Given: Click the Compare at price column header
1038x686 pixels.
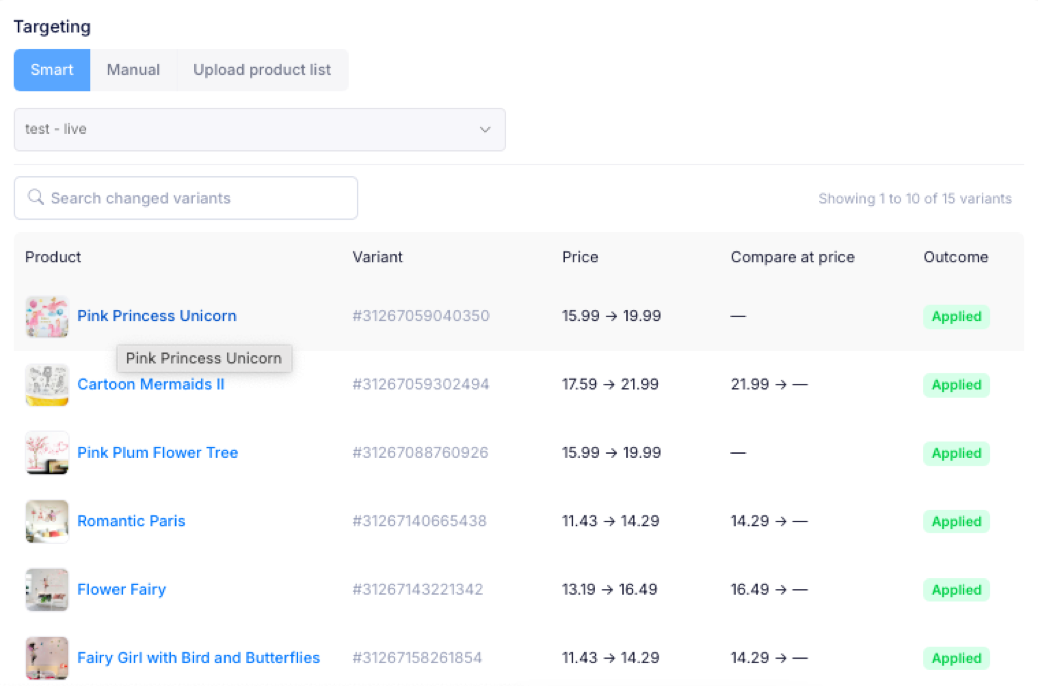Looking at the screenshot, I should 792,257.
